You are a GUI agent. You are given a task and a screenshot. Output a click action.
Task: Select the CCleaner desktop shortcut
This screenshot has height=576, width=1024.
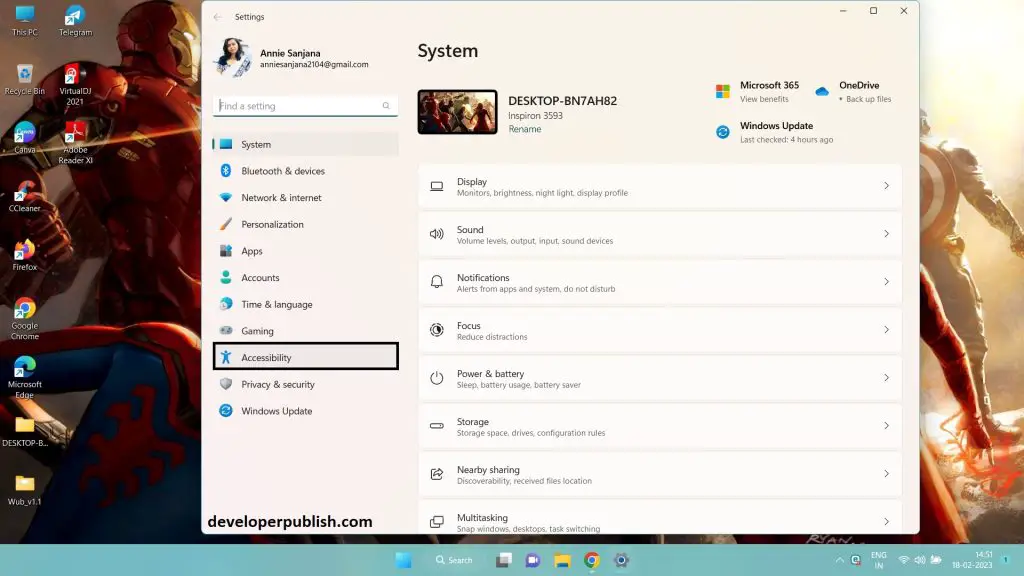pyautogui.click(x=25, y=197)
